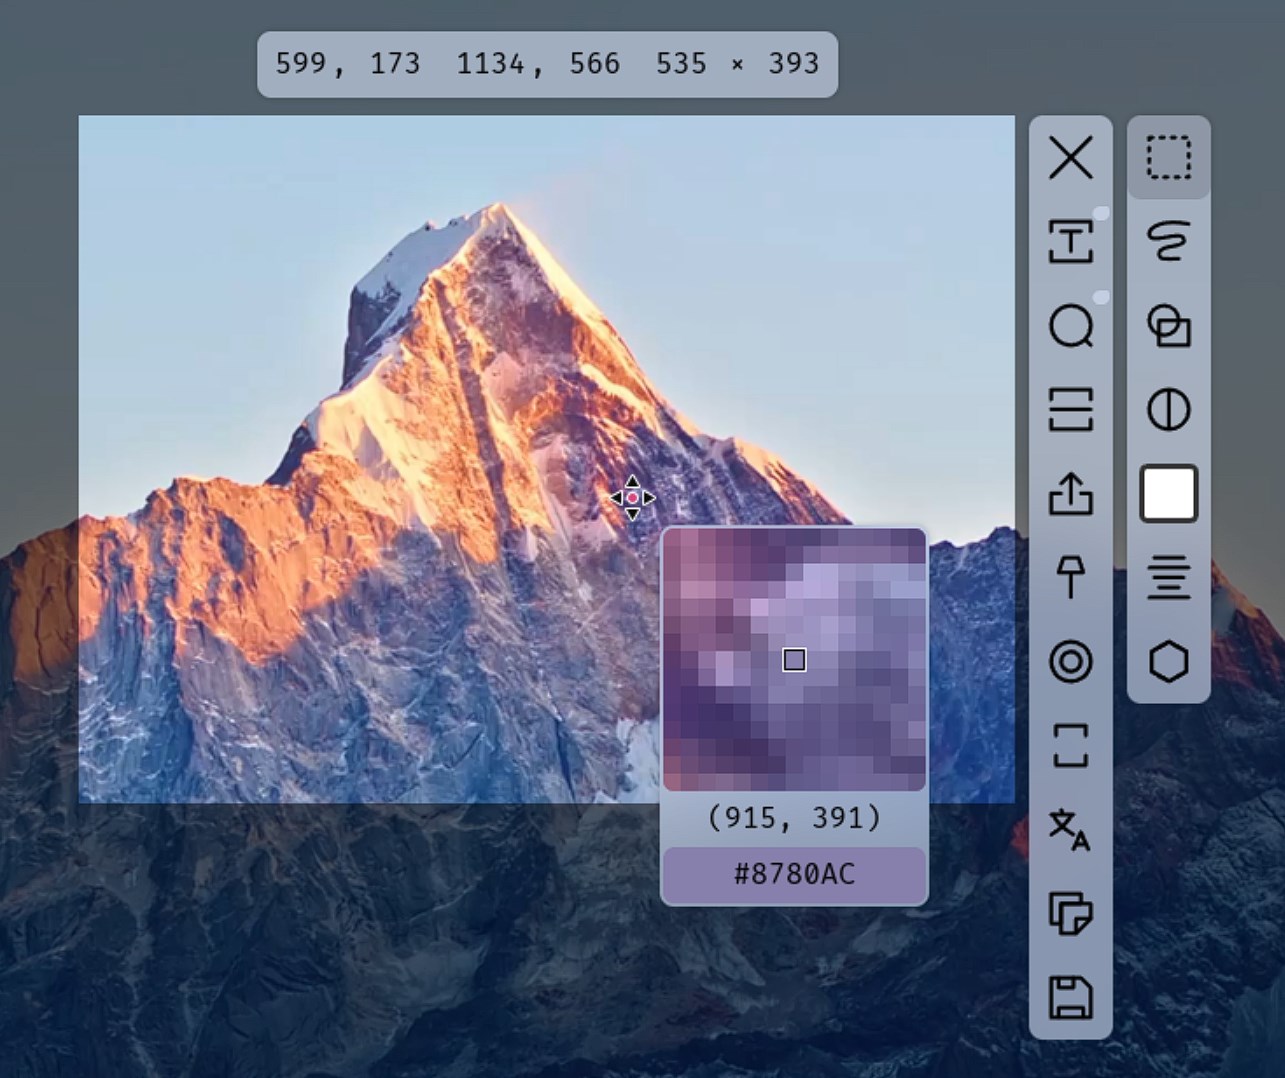Click the selection size 535 × 393
1285x1078 pixels.
pos(737,64)
